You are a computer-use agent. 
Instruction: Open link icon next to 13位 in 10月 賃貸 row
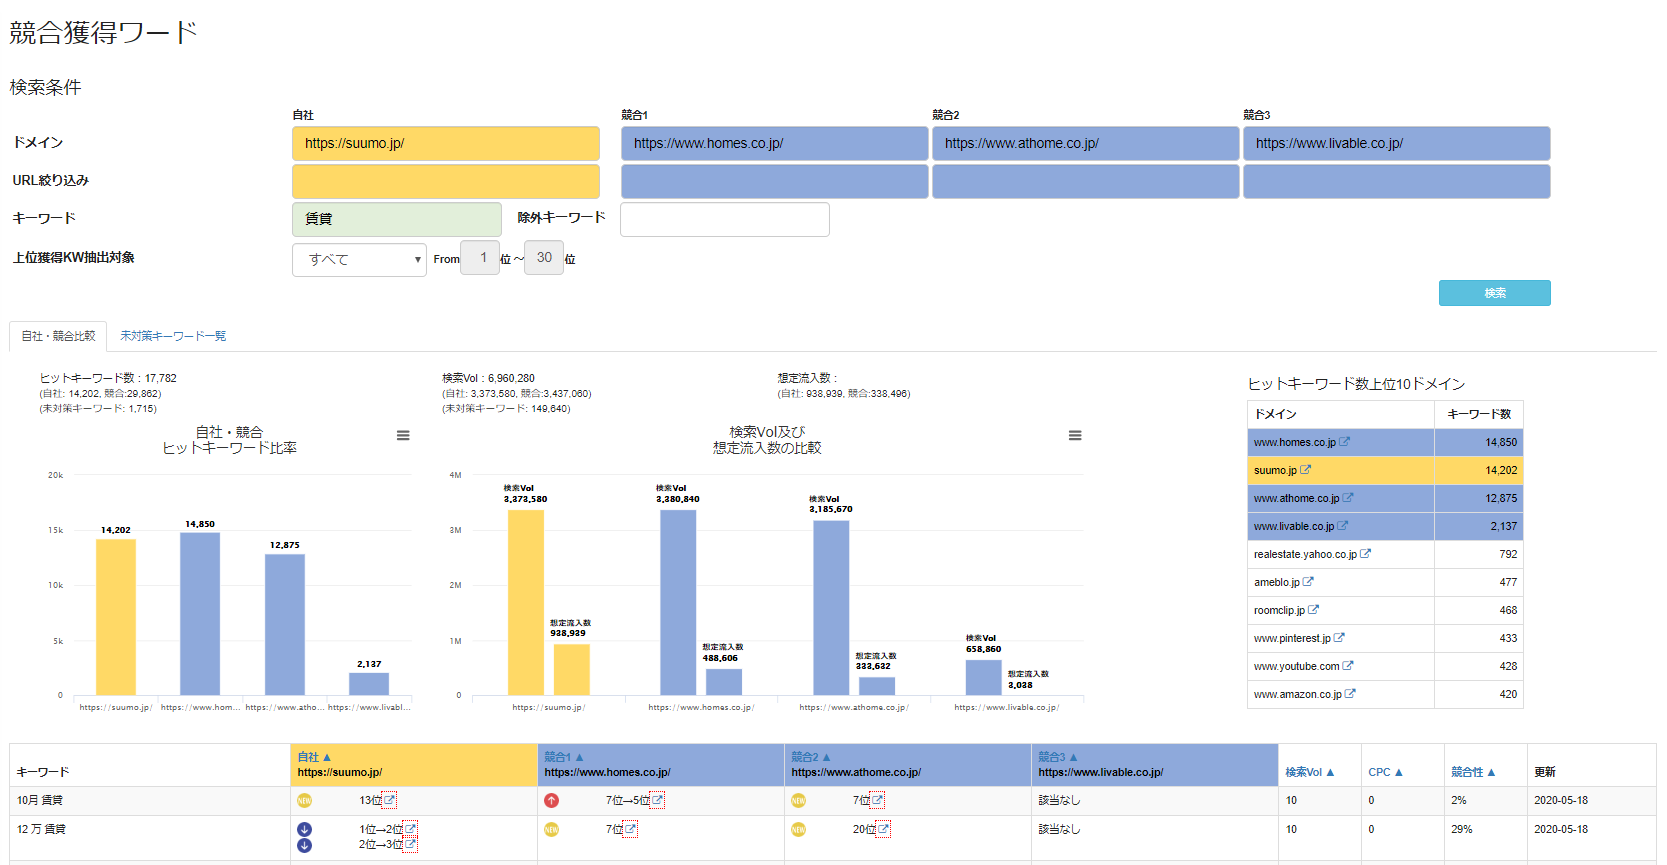click(390, 799)
